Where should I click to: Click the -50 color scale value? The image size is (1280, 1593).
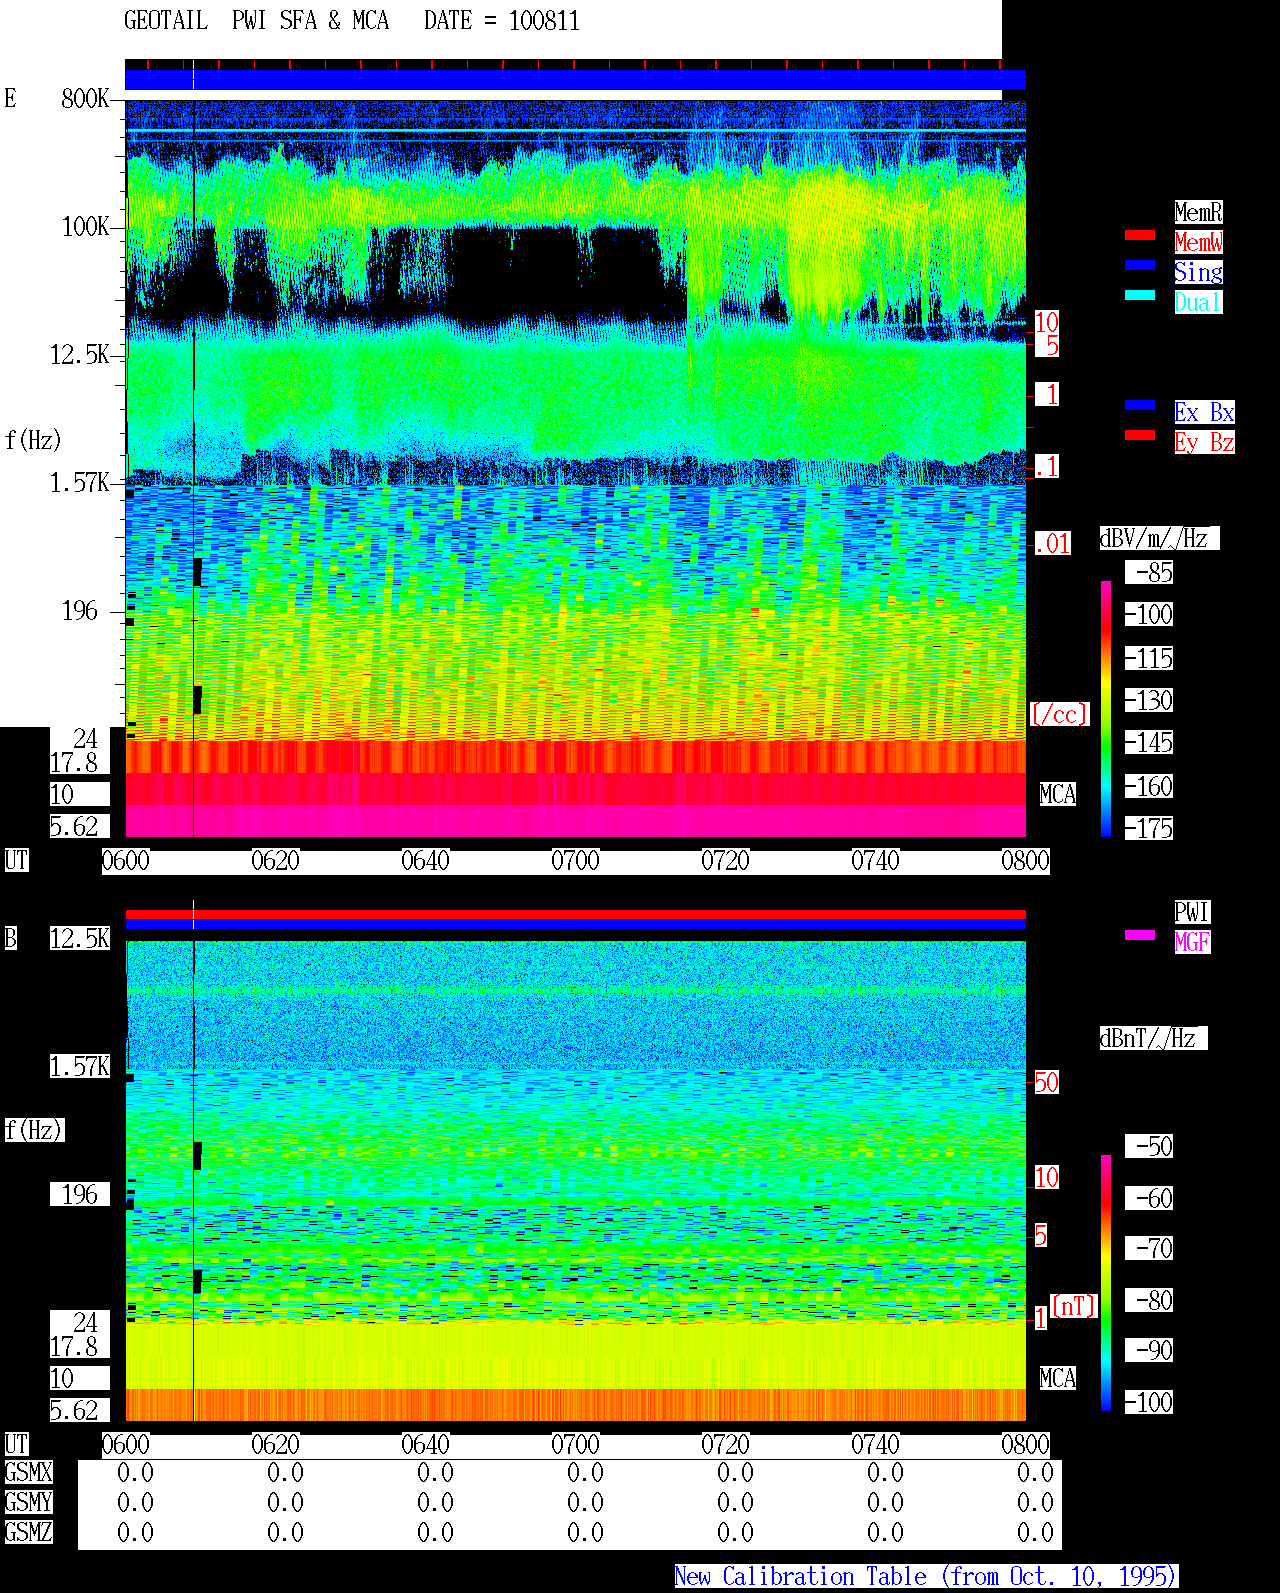(x=1150, y=1146)
